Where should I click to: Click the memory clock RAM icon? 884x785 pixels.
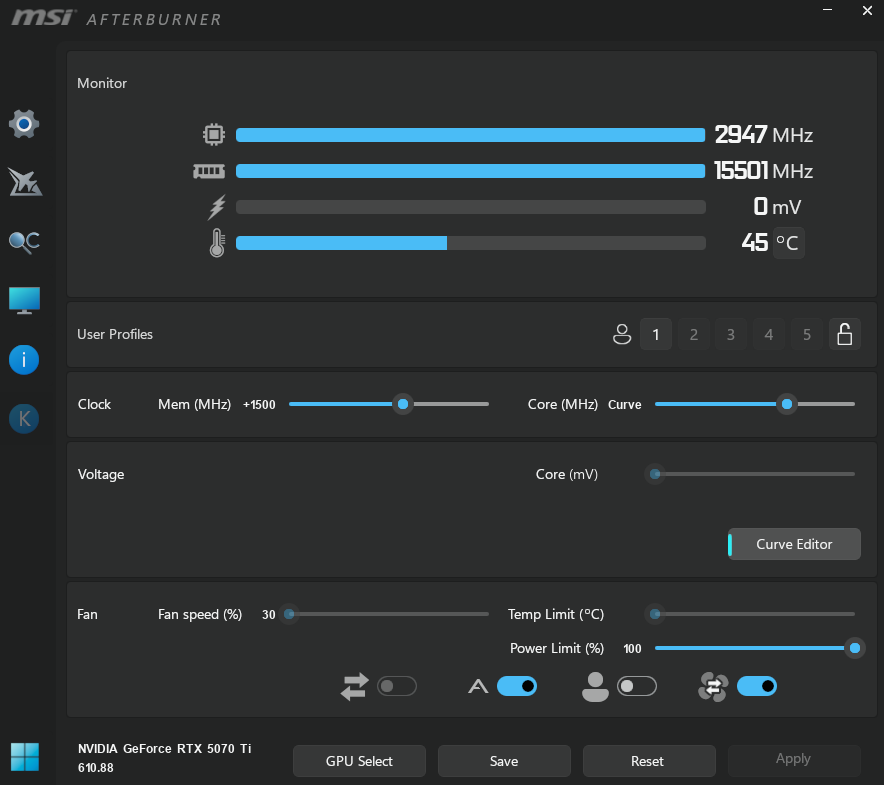coord(209,171)
